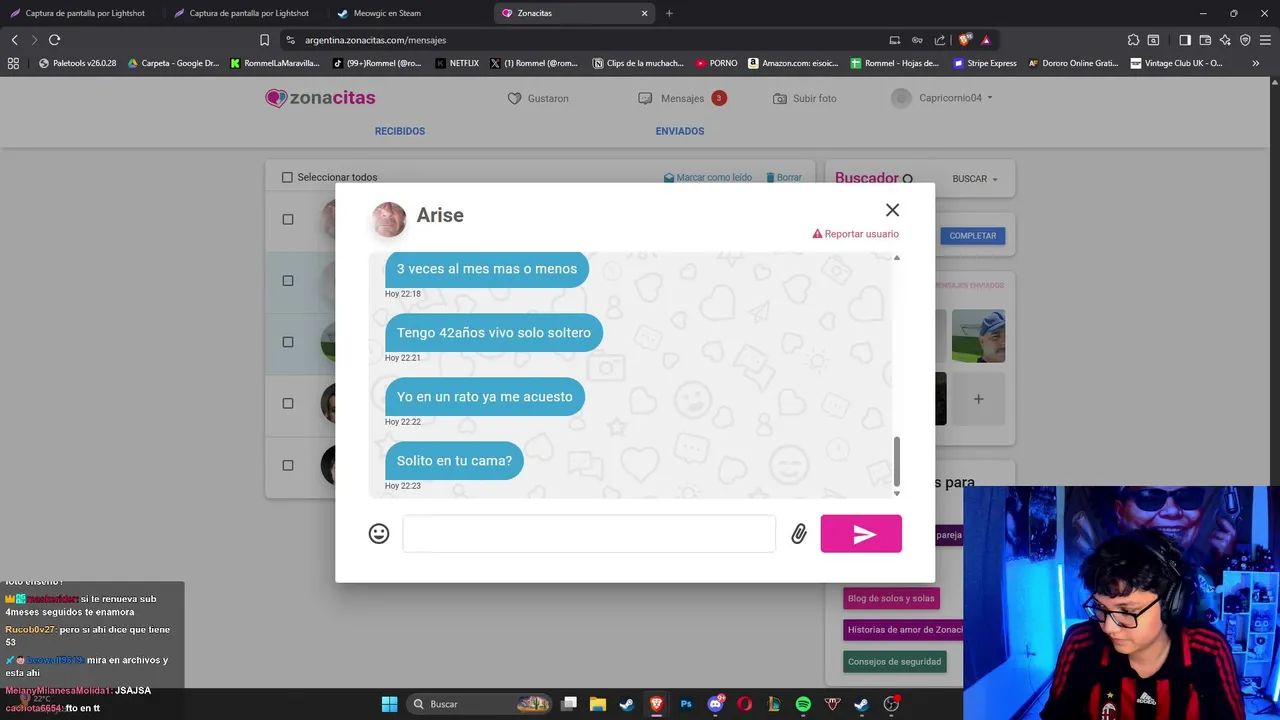Open Opera from taskbar
1280x720 pixels.
(744, 704)
